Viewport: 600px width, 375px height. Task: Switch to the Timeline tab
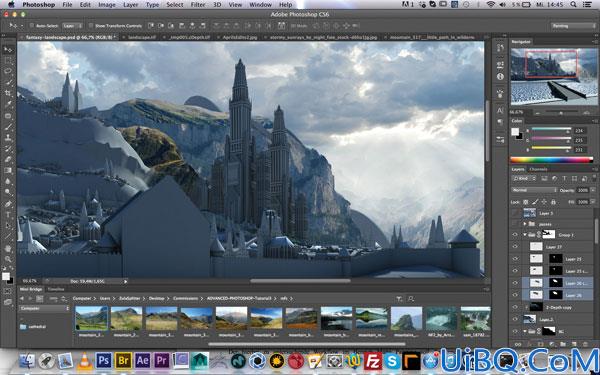point(56,290)
